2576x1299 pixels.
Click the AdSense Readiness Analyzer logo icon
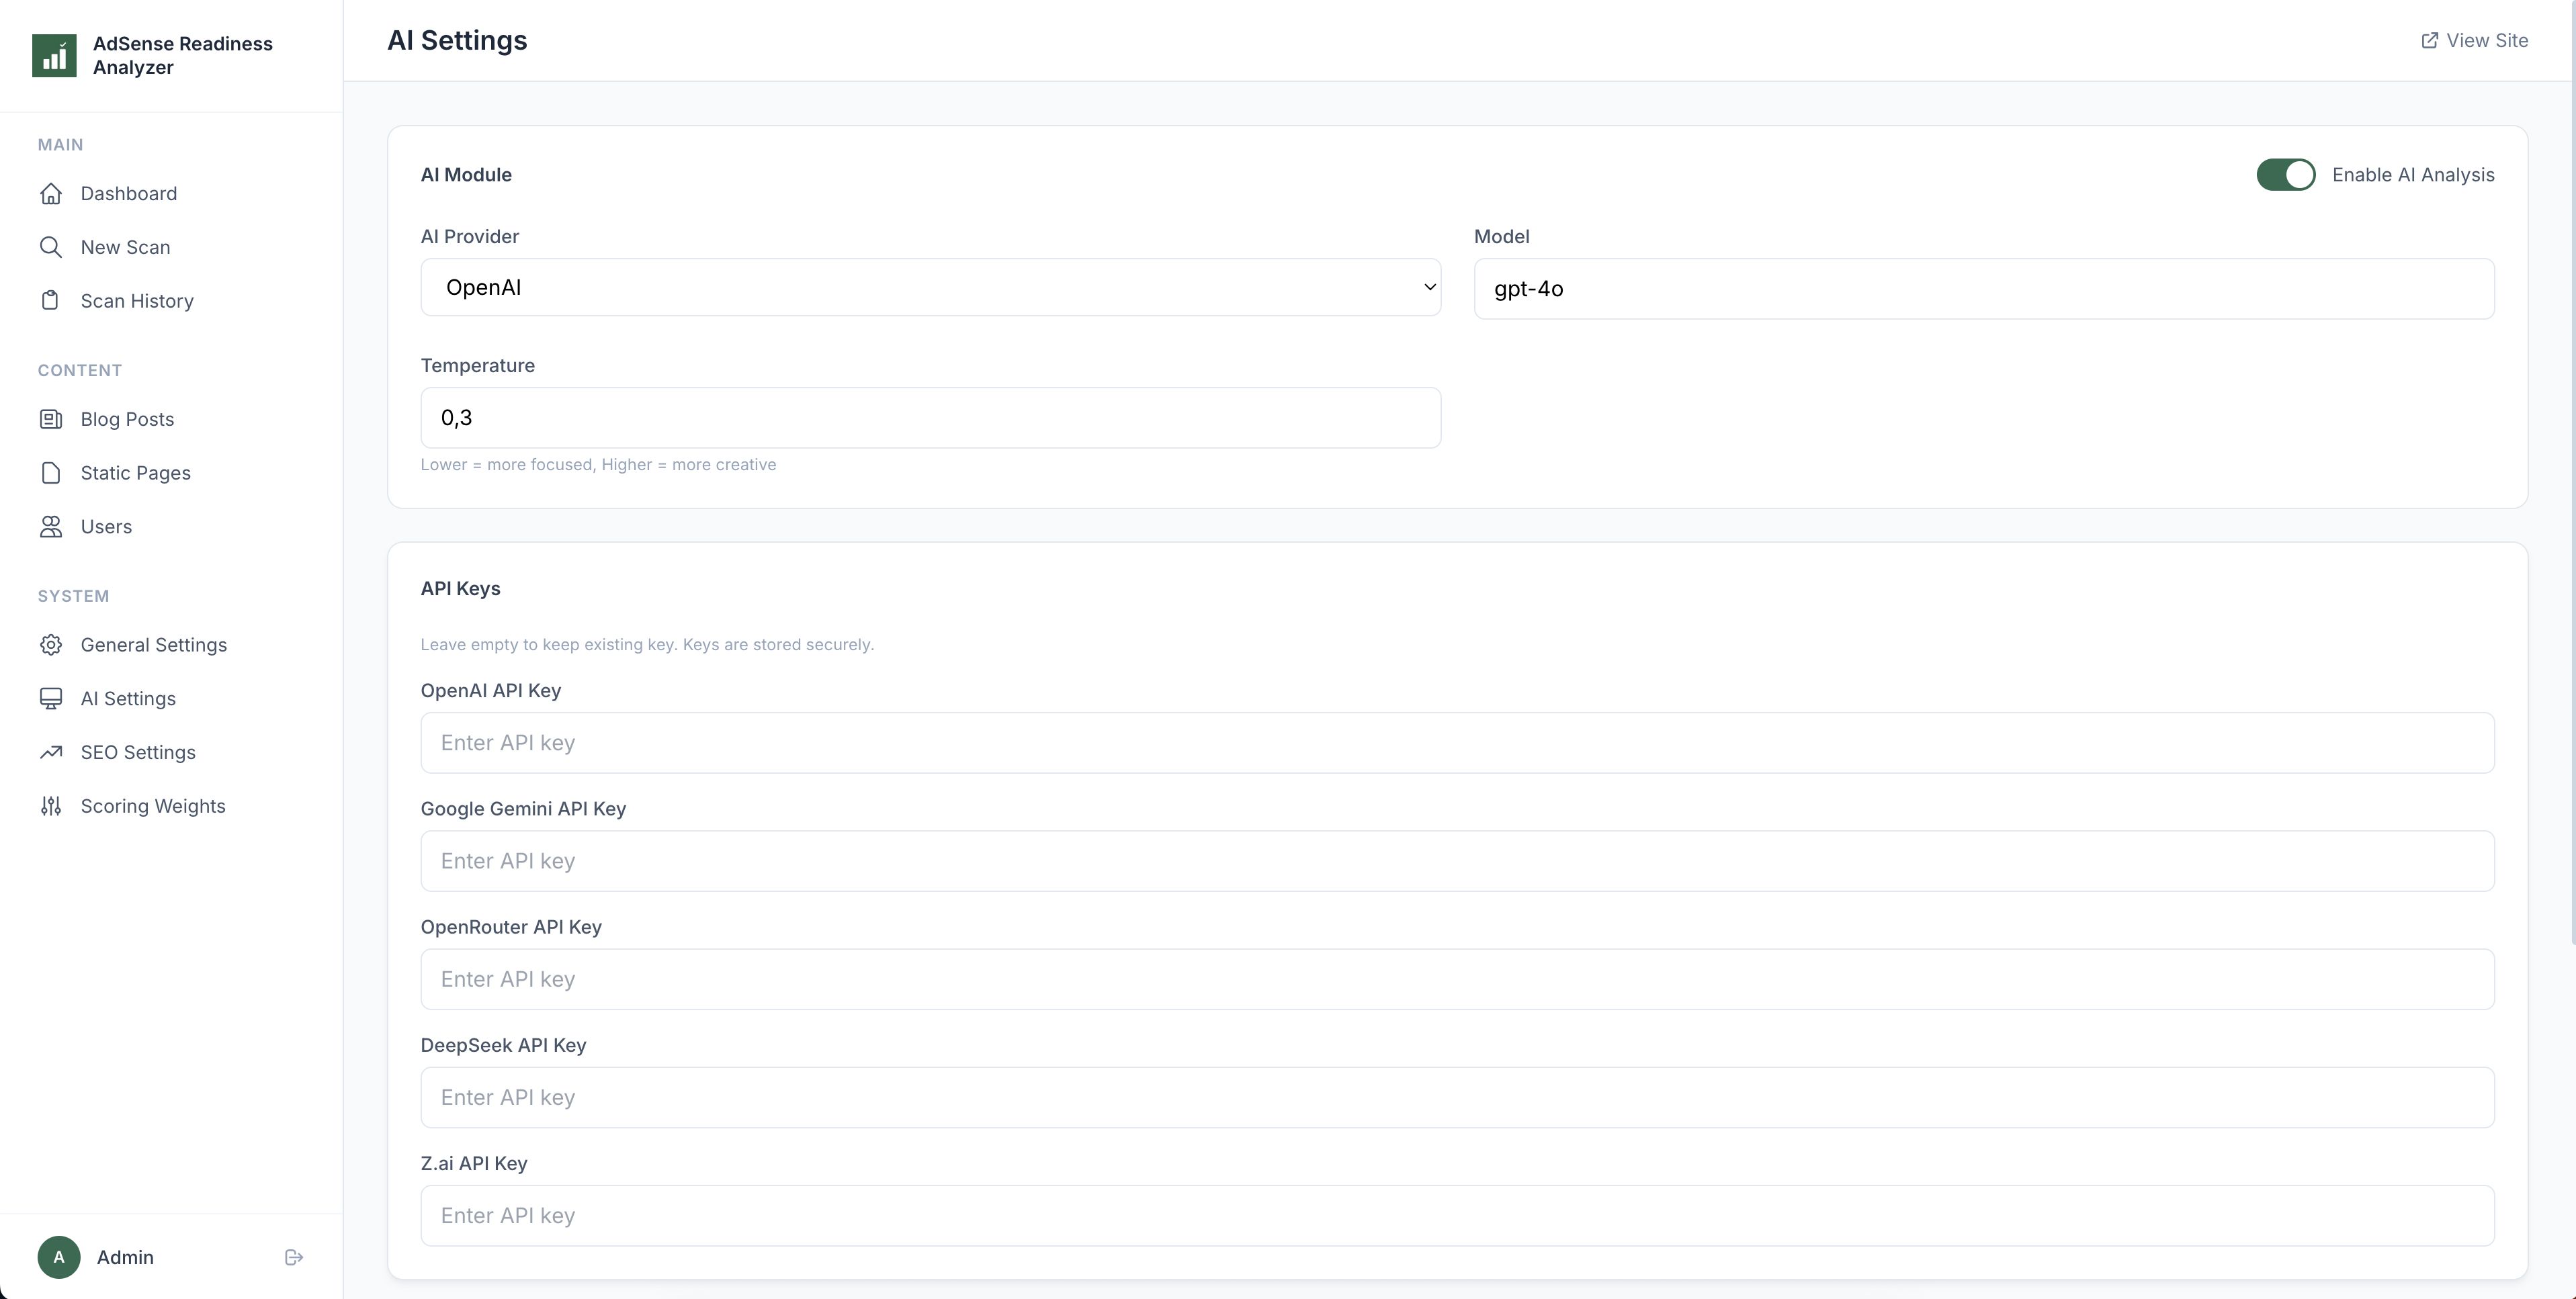point(54,55)
